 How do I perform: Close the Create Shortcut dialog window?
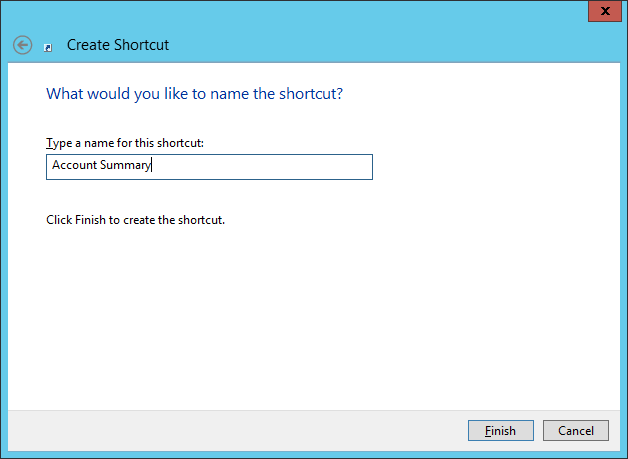[601, 10]
